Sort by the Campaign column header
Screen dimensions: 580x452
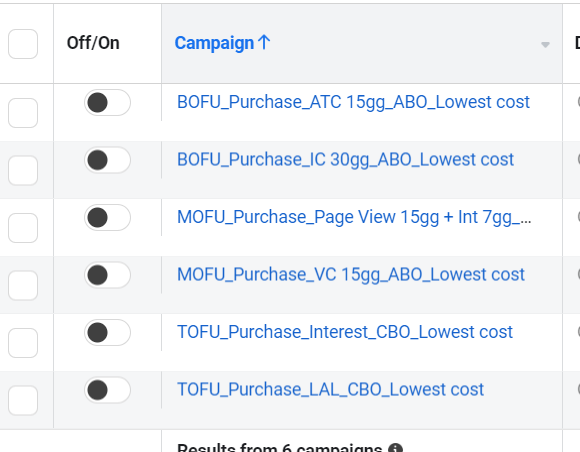(x=214, y=43)
